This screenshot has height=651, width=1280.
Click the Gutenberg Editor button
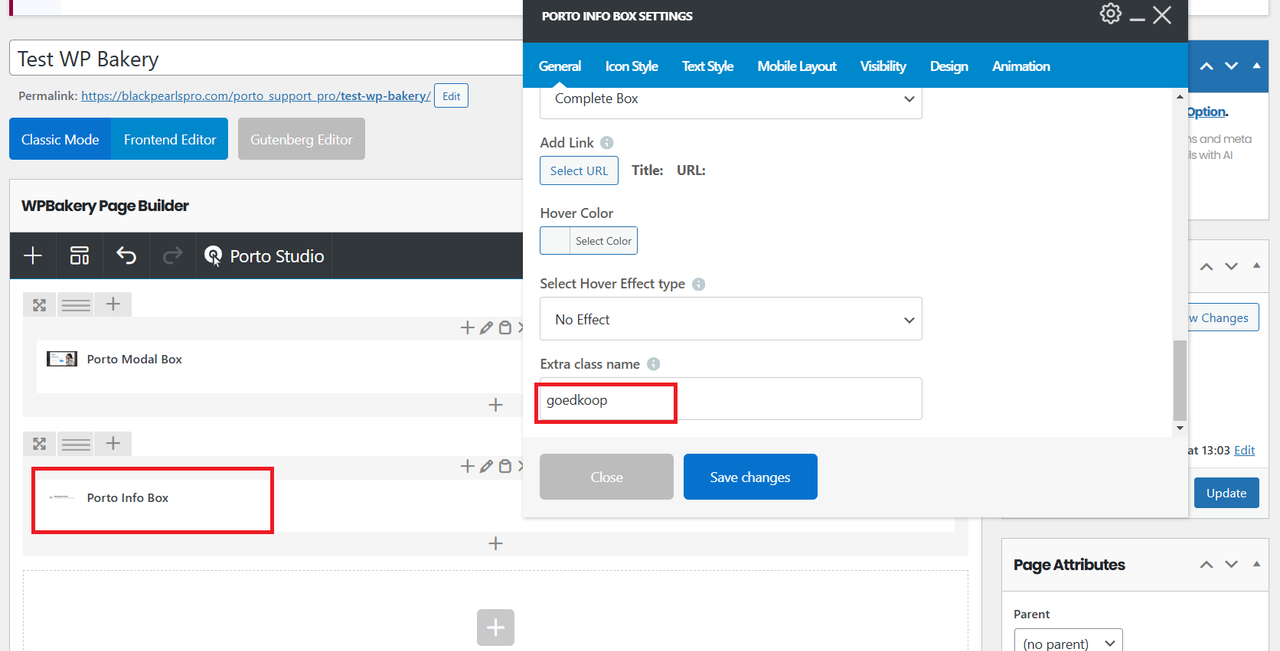301,140
